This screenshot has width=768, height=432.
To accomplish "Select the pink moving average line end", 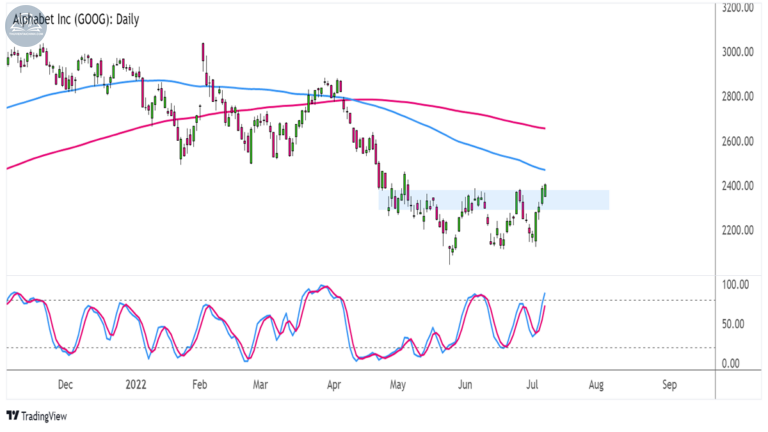I will pyautogui.click(x=543, y=128).
